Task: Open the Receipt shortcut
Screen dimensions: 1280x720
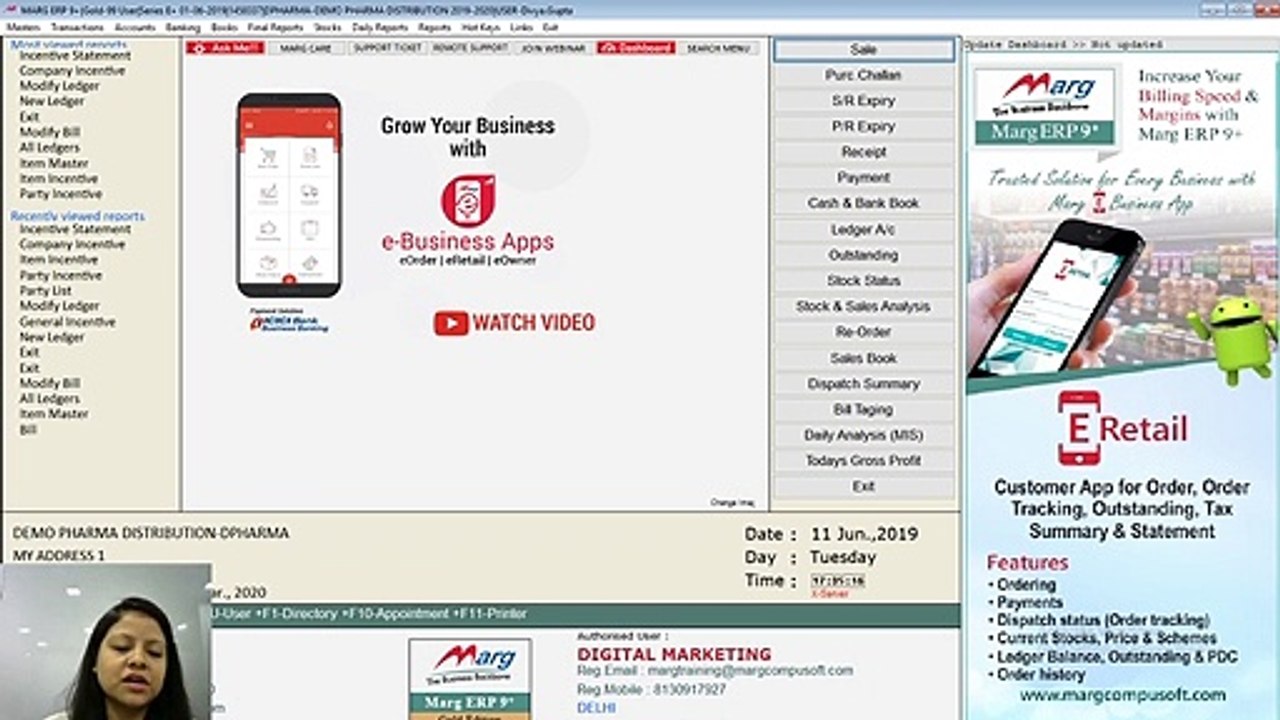Action: tap(864, 152)
